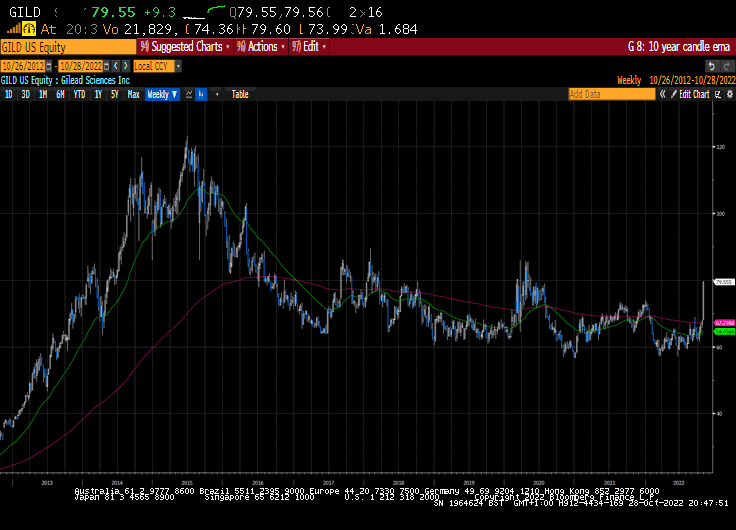Open the Actions dropdown menu
736x530 pixels.
pos(261,46)
